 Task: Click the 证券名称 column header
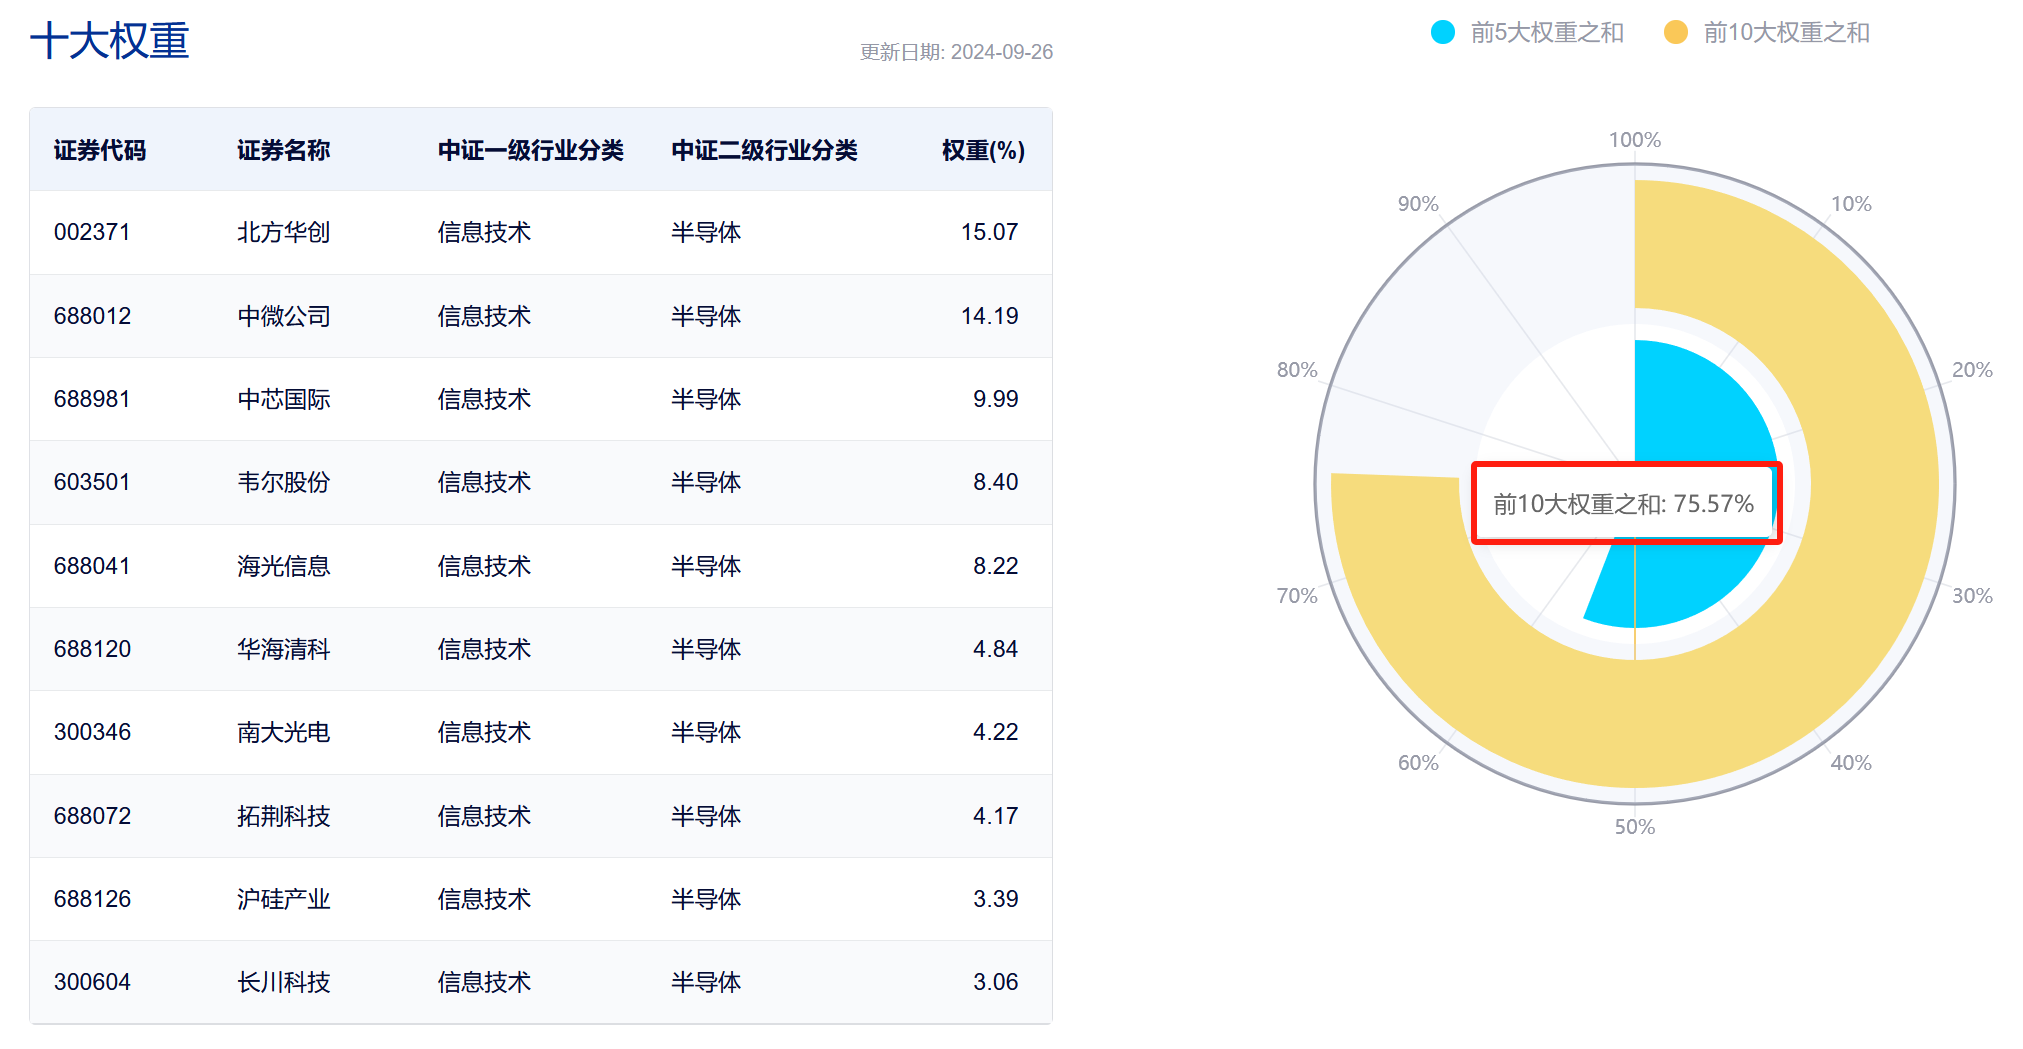283,150
